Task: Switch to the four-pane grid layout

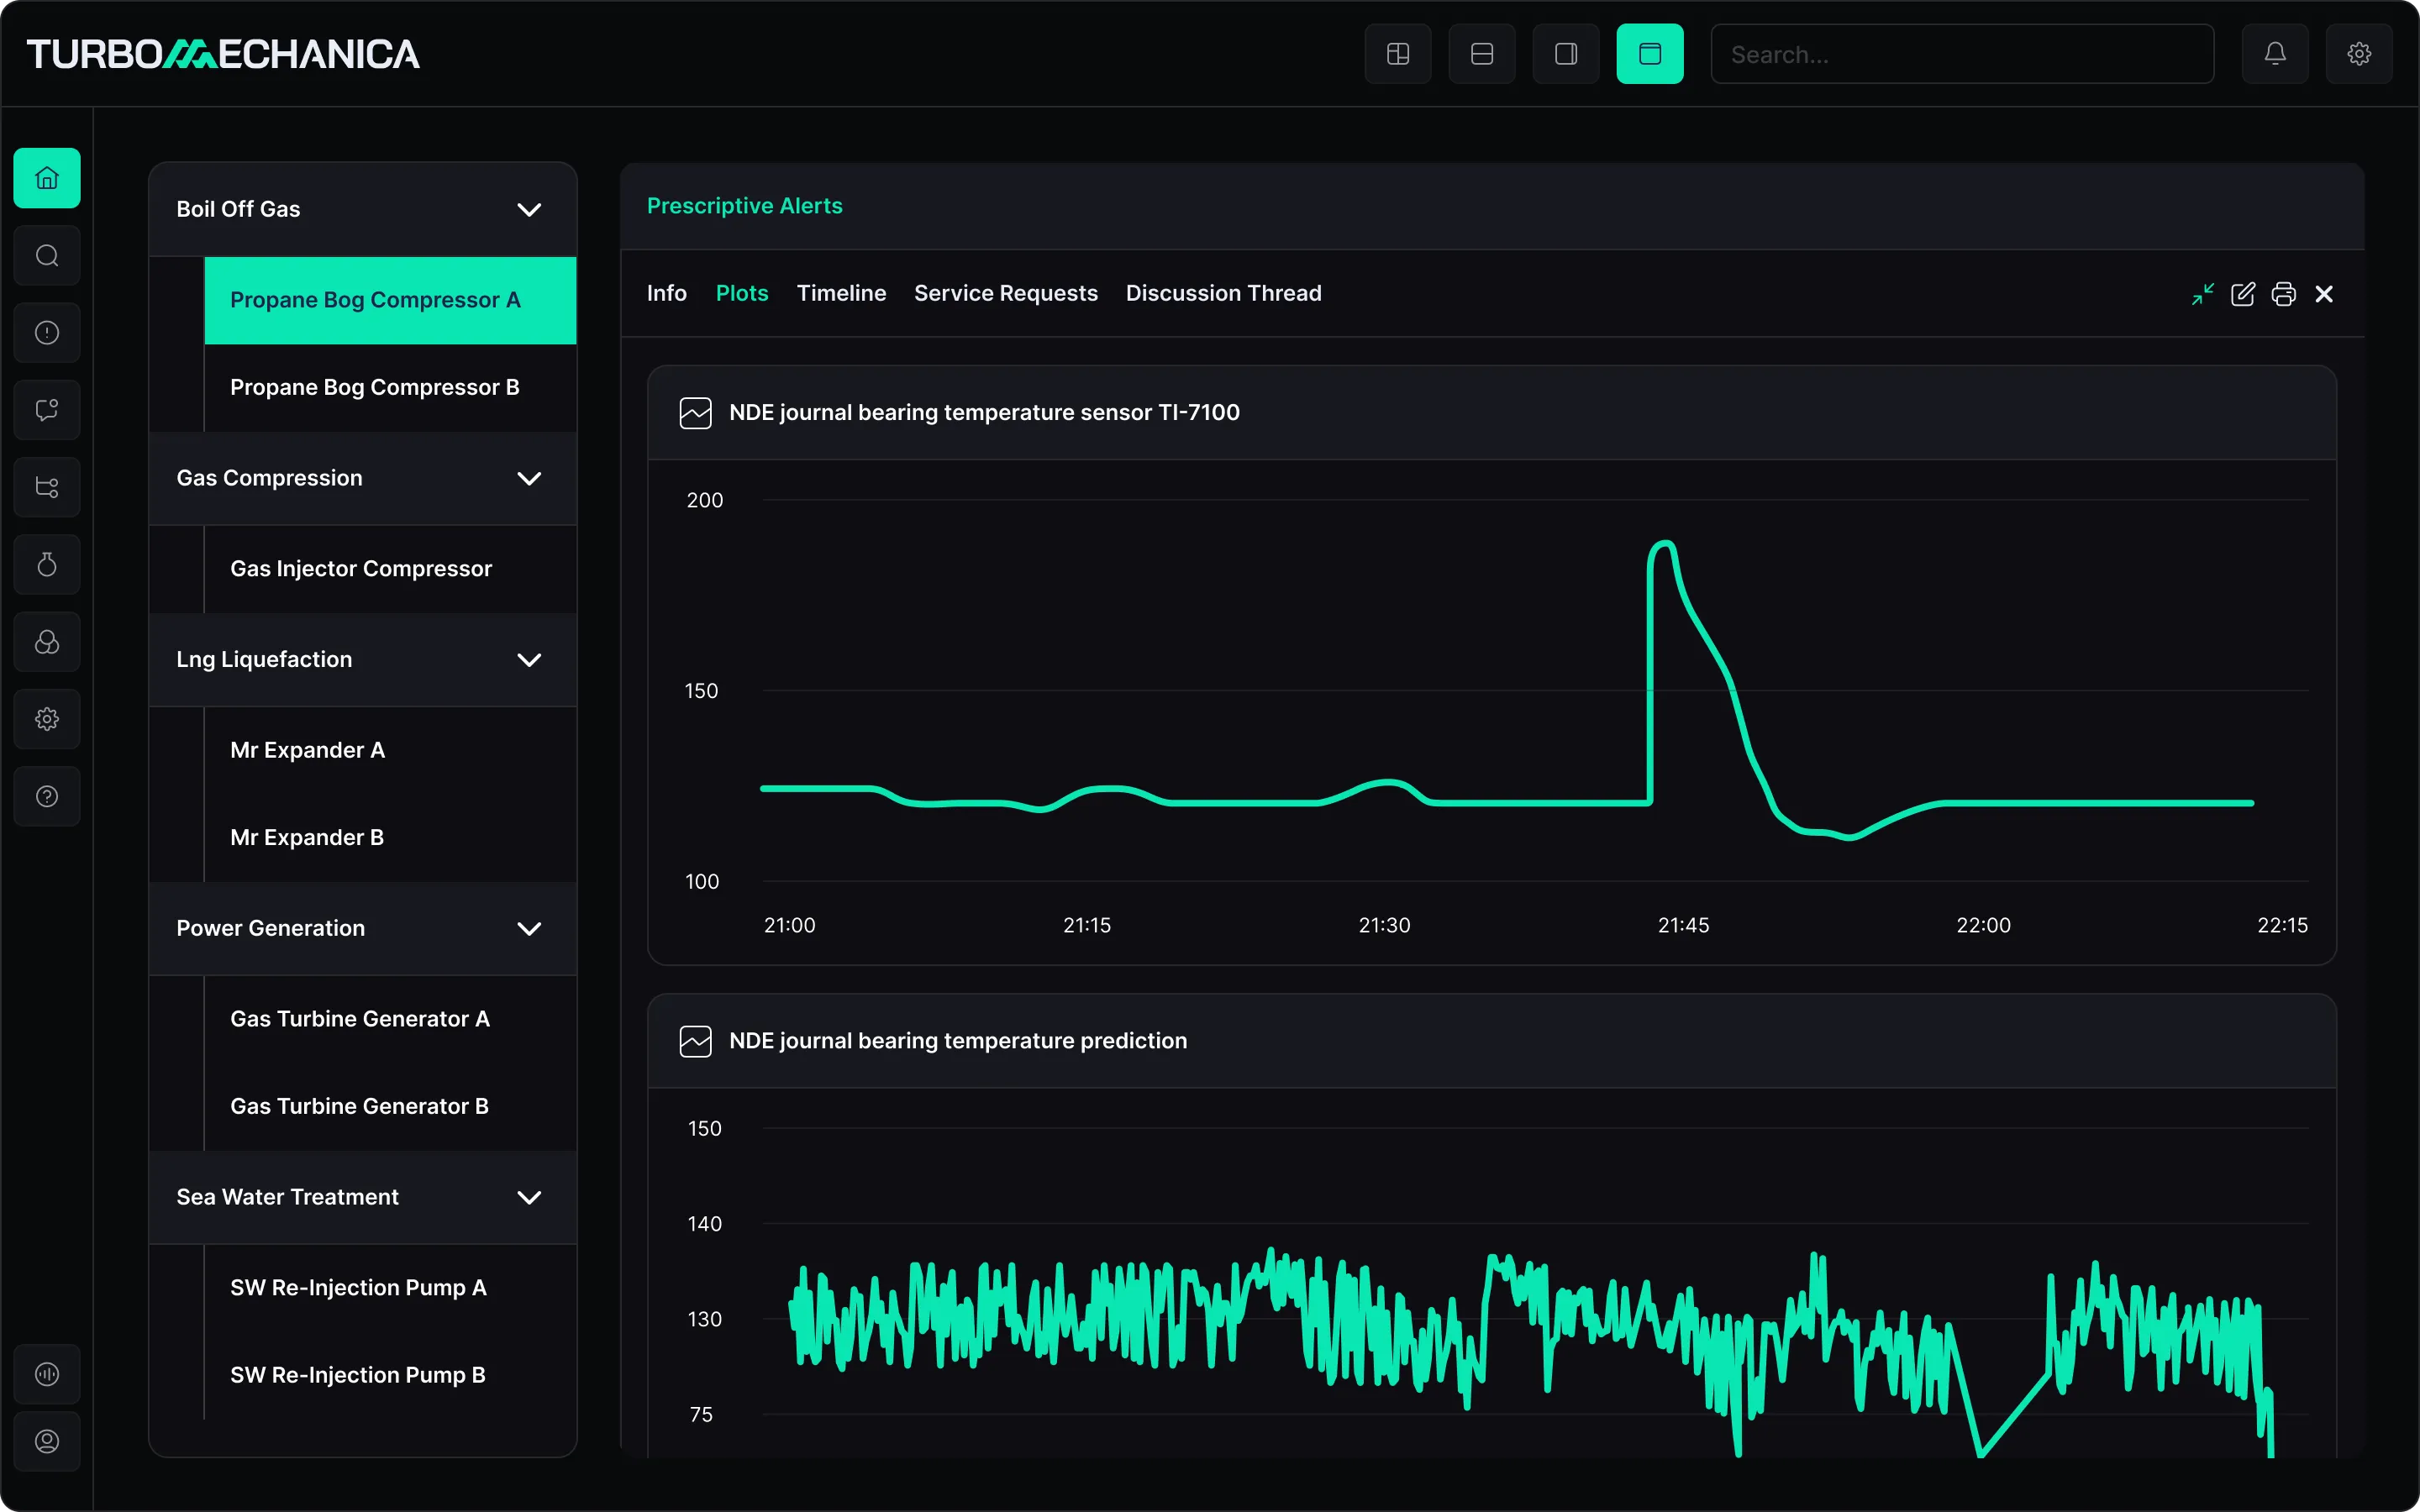Action: pos(1398,54)
